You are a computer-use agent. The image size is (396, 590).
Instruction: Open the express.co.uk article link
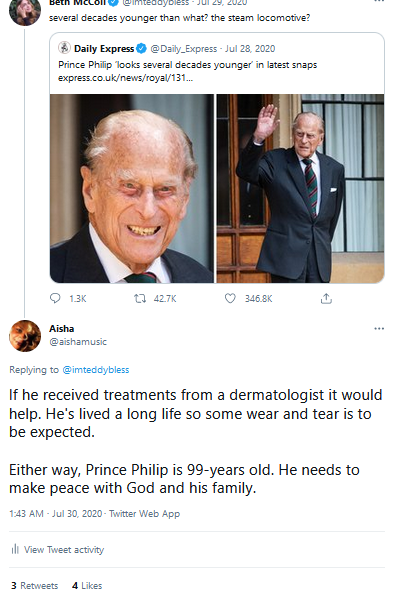pos(125,78)
